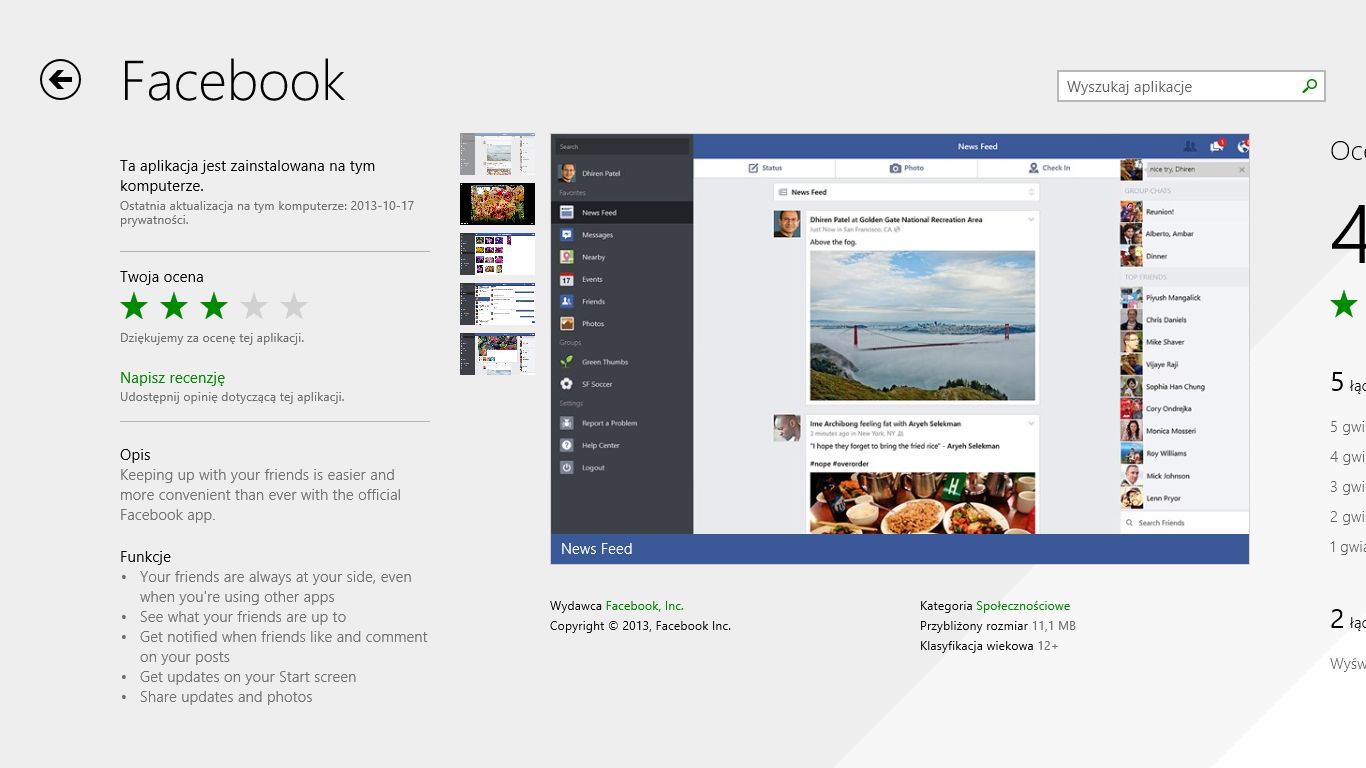Click 'Udostępnij opinię dotyczącą tej aplikacji.' text

tap(232, 396)
